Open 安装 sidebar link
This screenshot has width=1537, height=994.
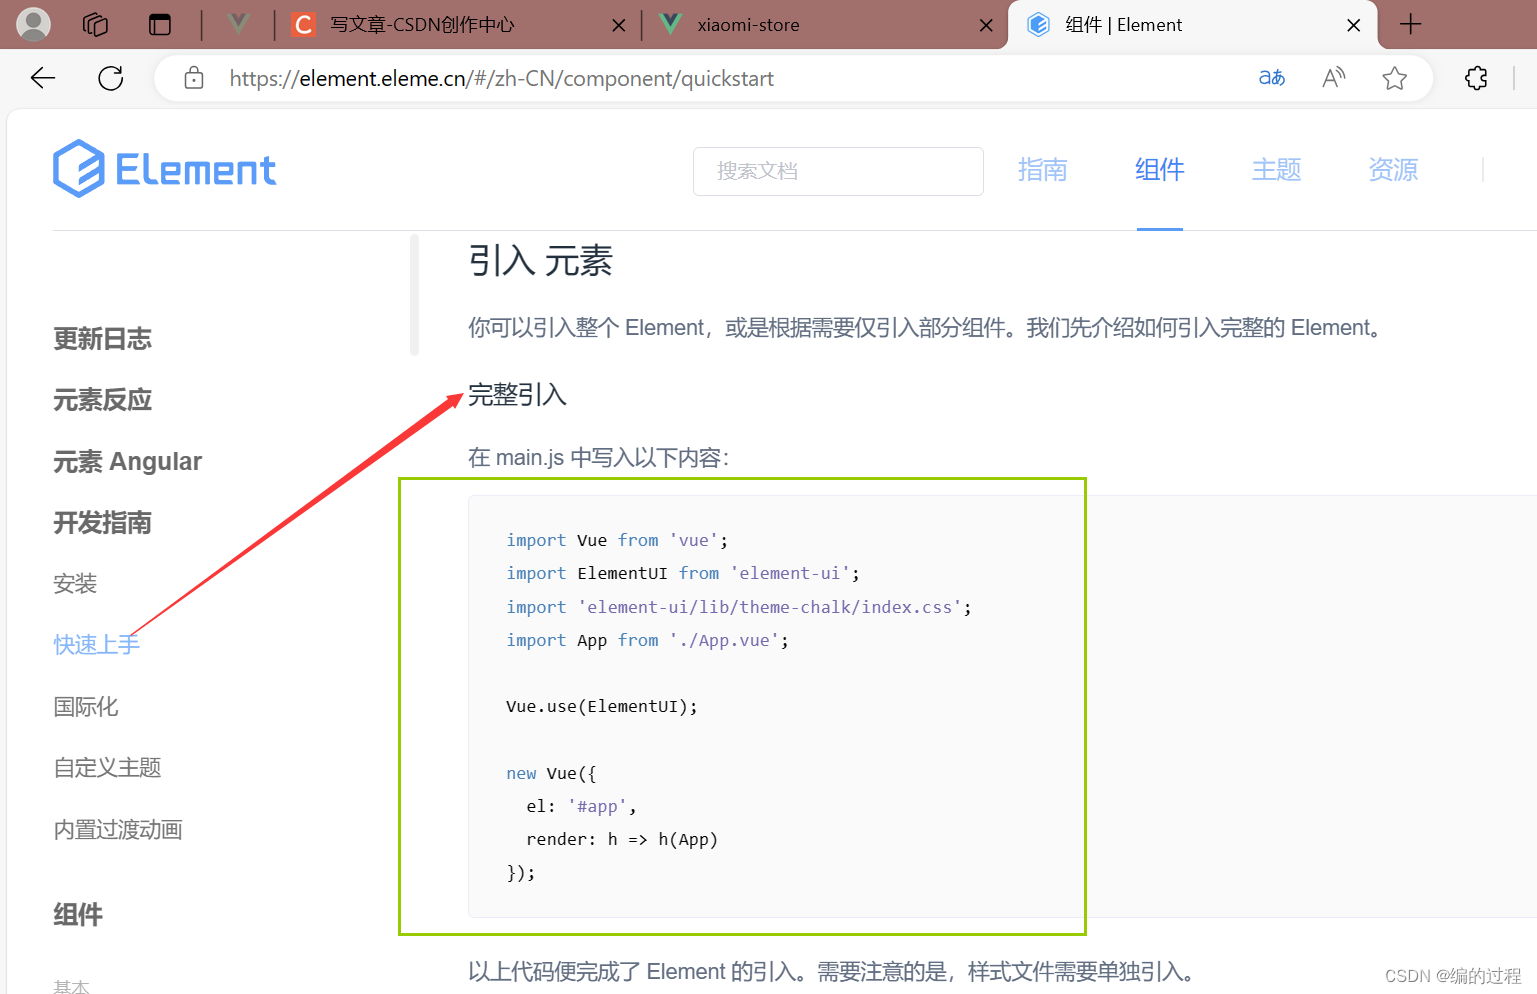coord(75,584)
